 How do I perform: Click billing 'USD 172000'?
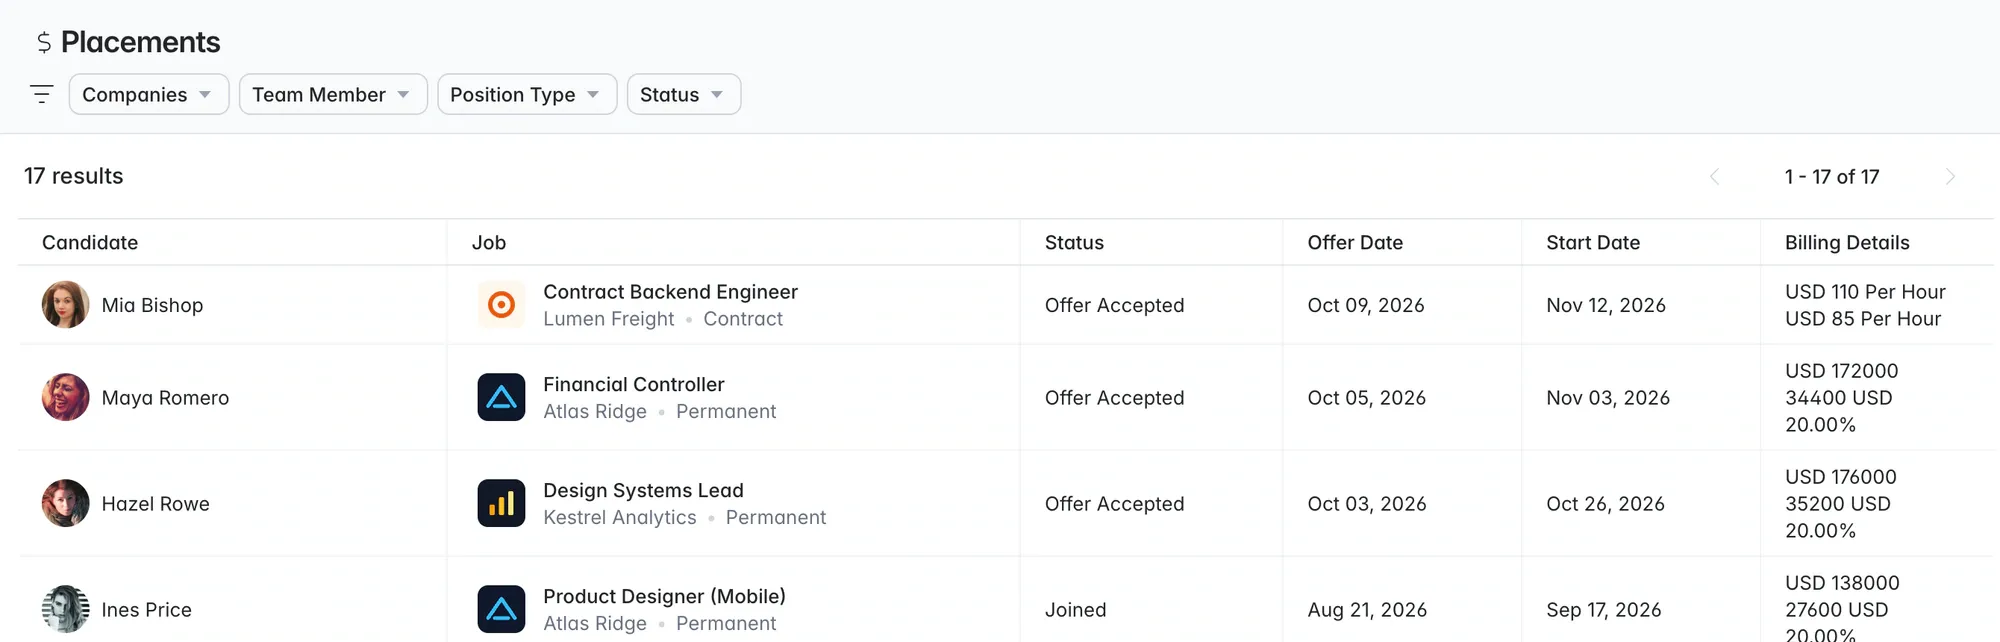pos(1841,371)
